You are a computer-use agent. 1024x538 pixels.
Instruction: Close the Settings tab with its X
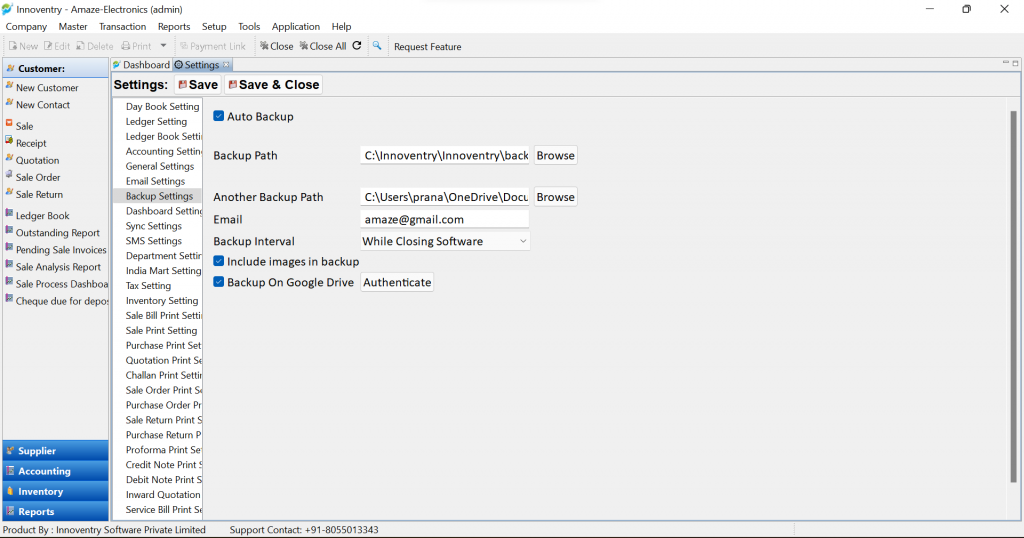tap(226, 65)
